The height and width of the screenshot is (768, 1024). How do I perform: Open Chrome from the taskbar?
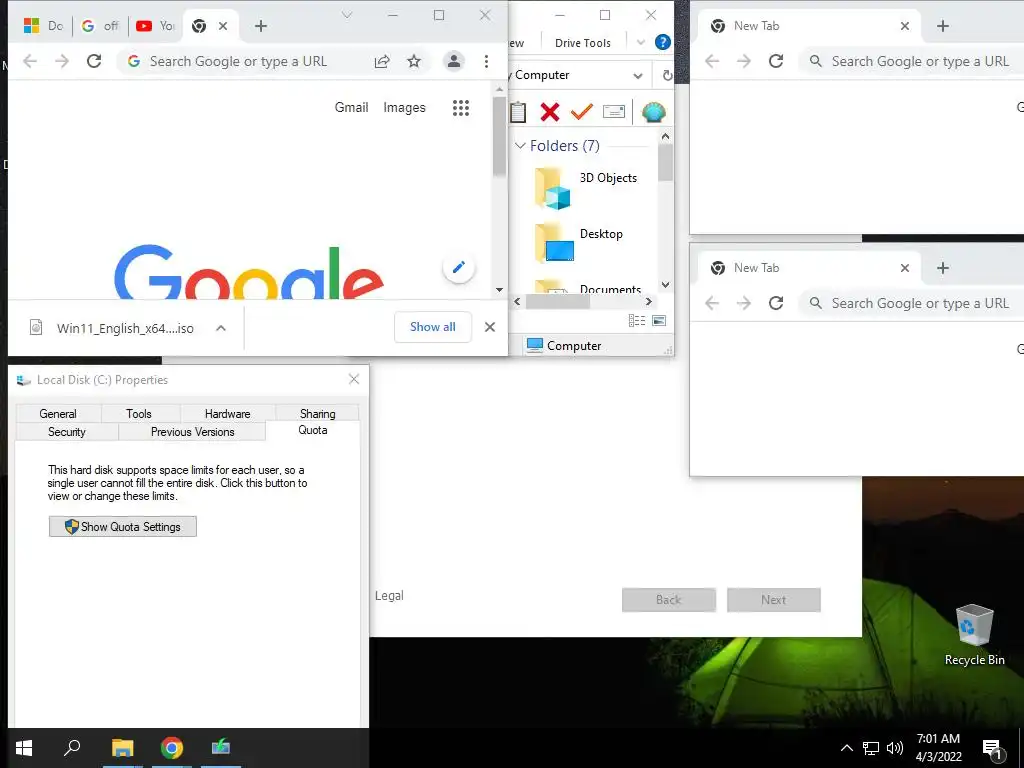tap(172, 748)
